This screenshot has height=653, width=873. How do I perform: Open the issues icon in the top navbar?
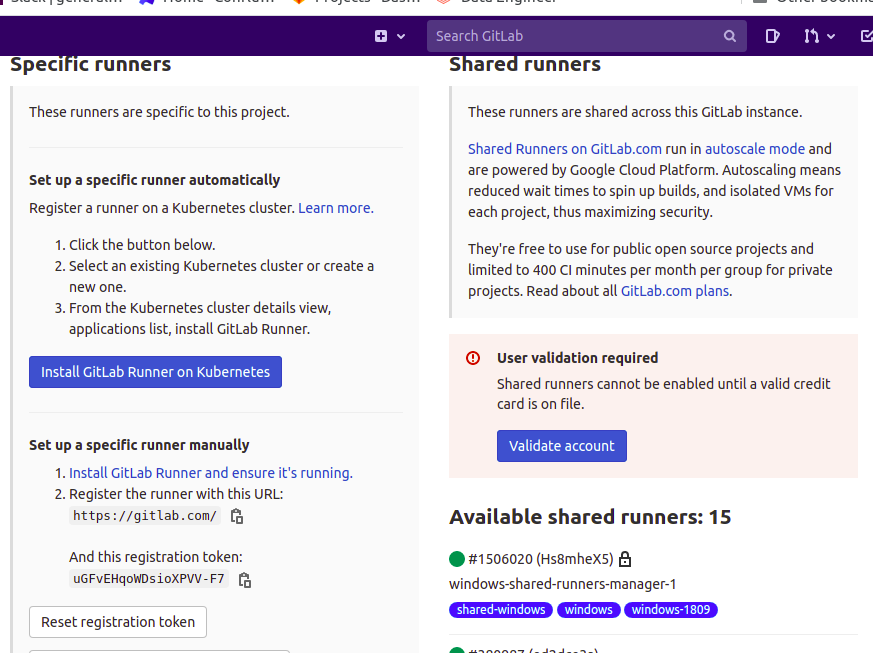pos(771,35)
